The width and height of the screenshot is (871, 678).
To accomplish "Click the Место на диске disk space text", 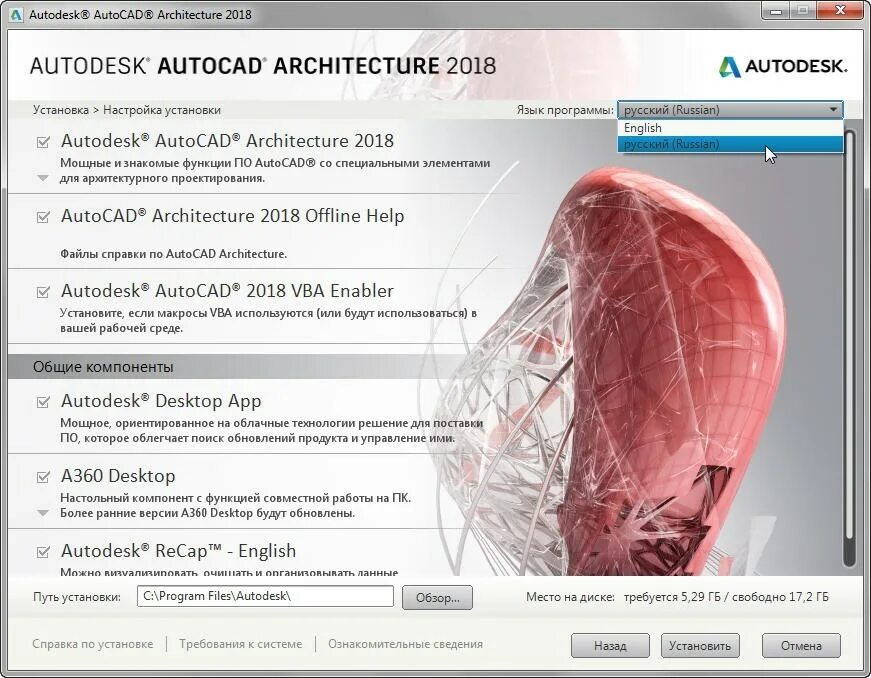I will (x=677, y=597).
